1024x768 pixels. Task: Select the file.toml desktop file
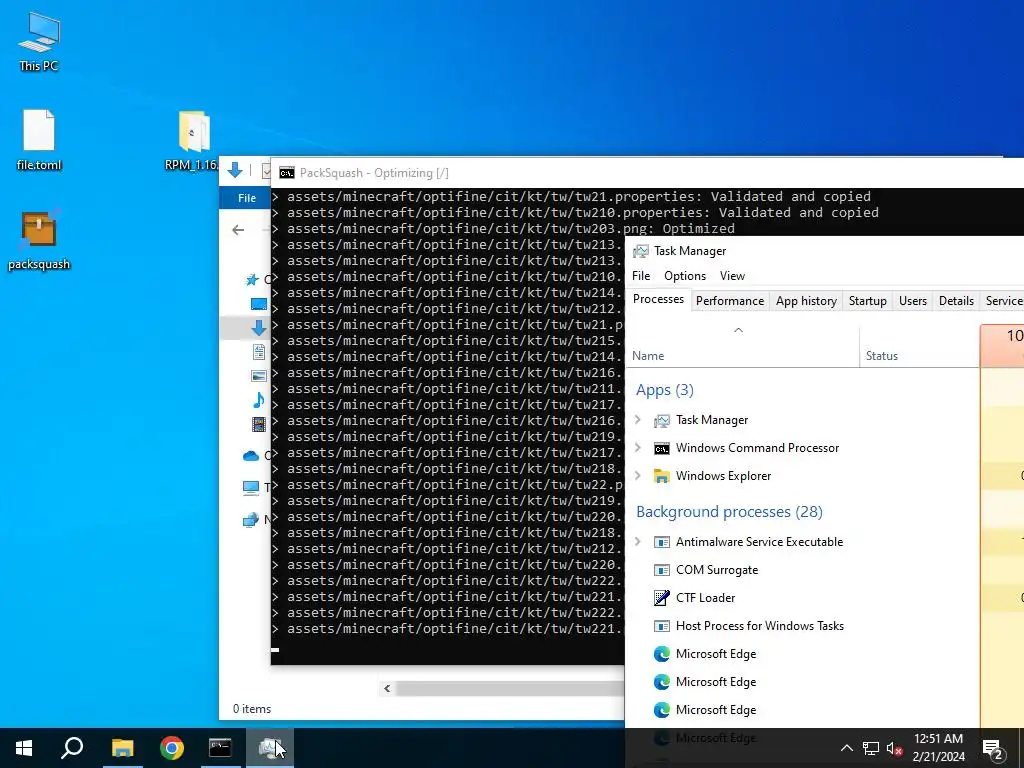[39, 139]
